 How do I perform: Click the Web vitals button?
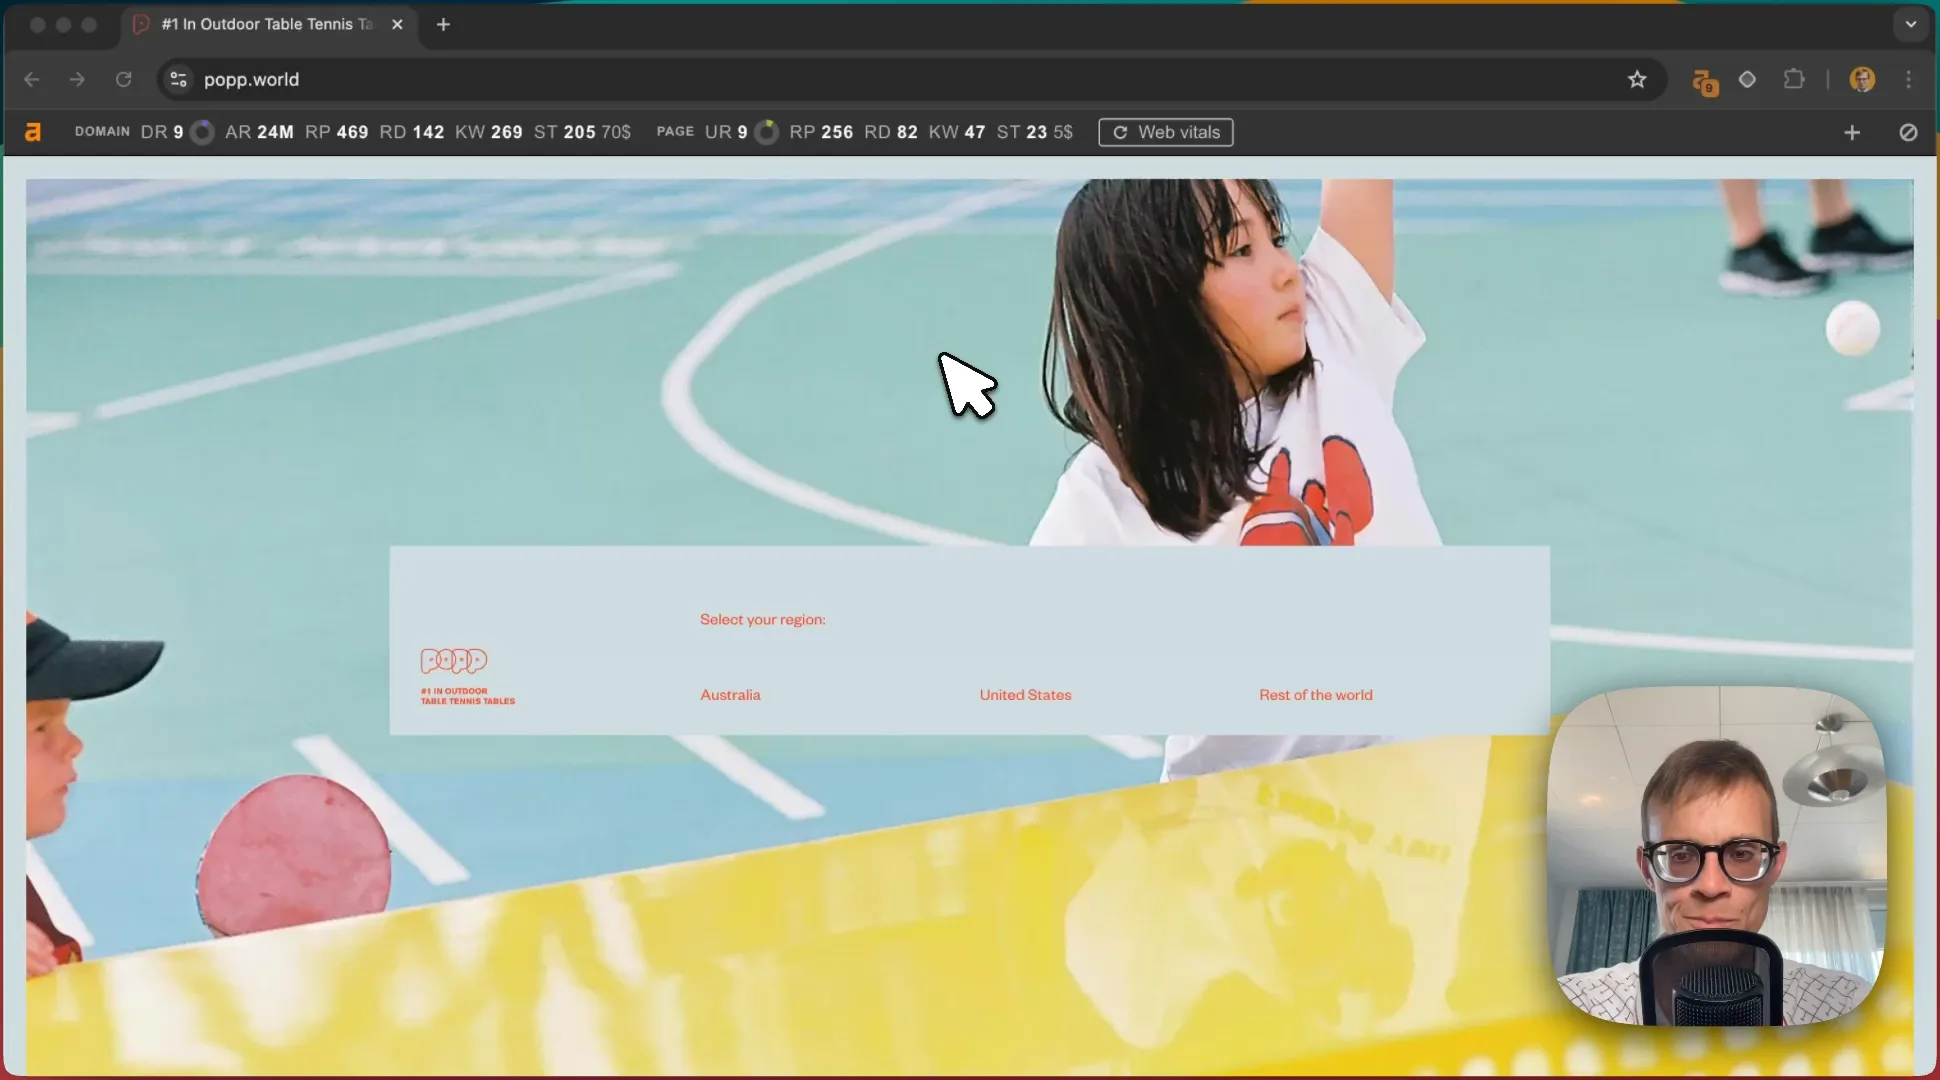pyautogui.click(x=1165, y=132)
